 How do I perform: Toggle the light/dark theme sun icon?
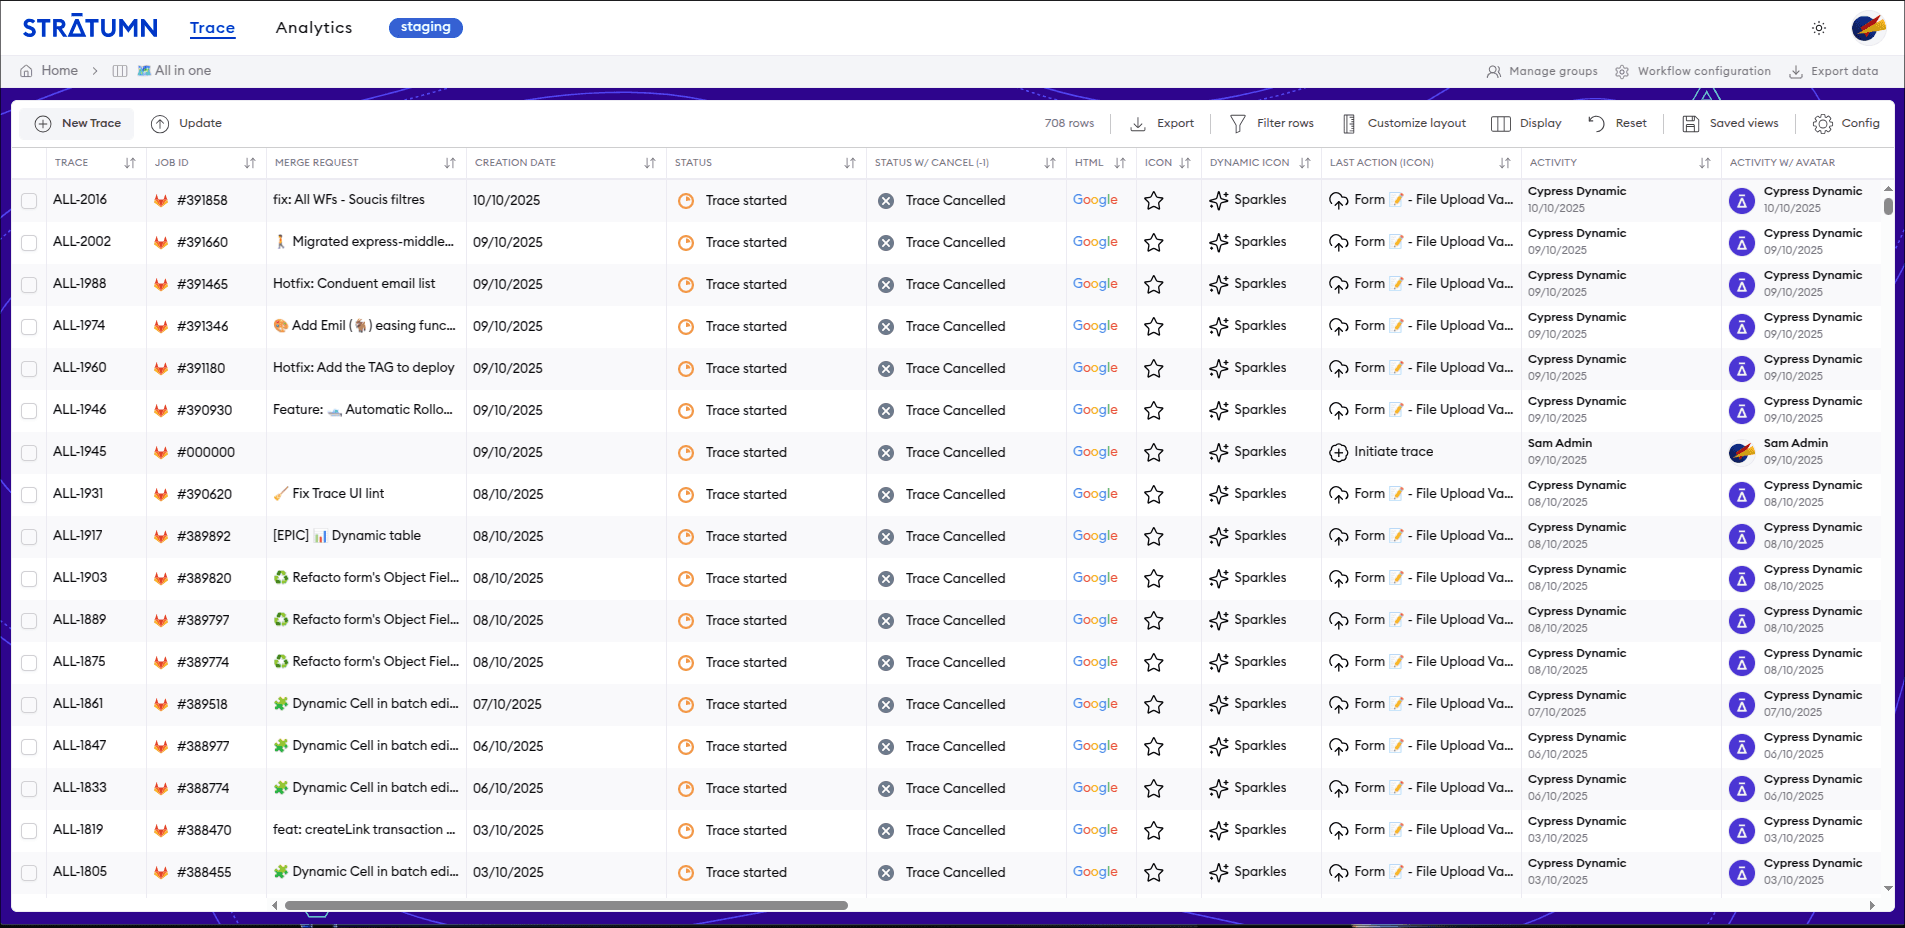[x=1819, y=28]
